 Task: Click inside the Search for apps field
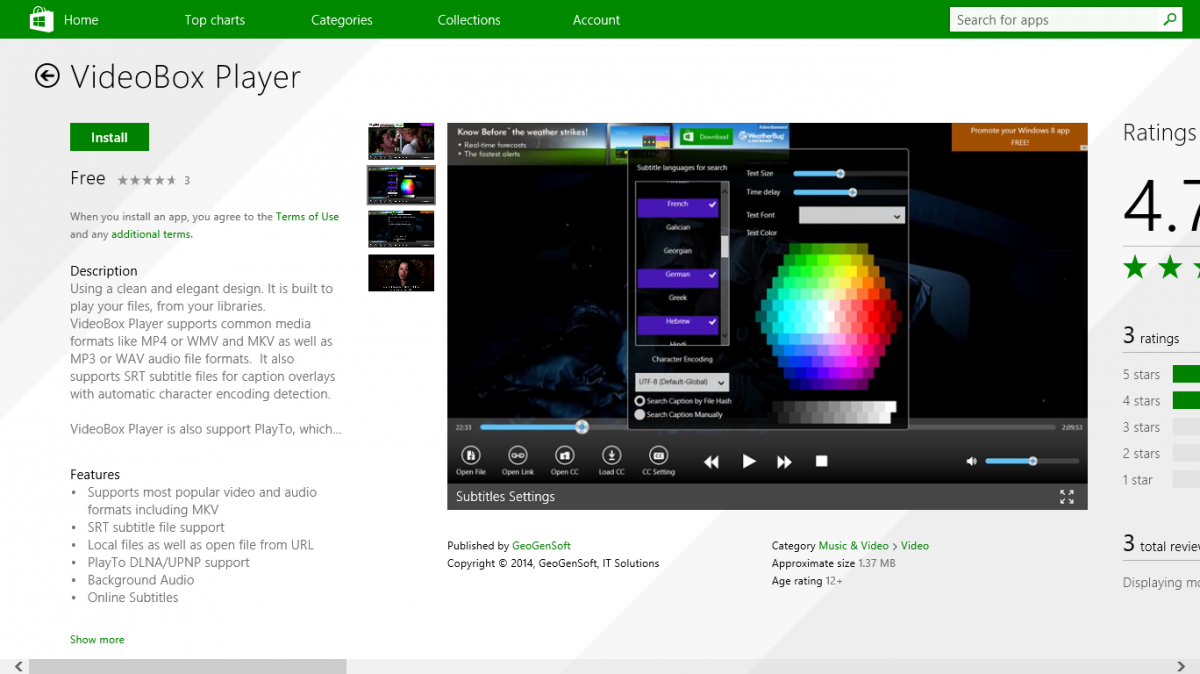point(1054,19)
